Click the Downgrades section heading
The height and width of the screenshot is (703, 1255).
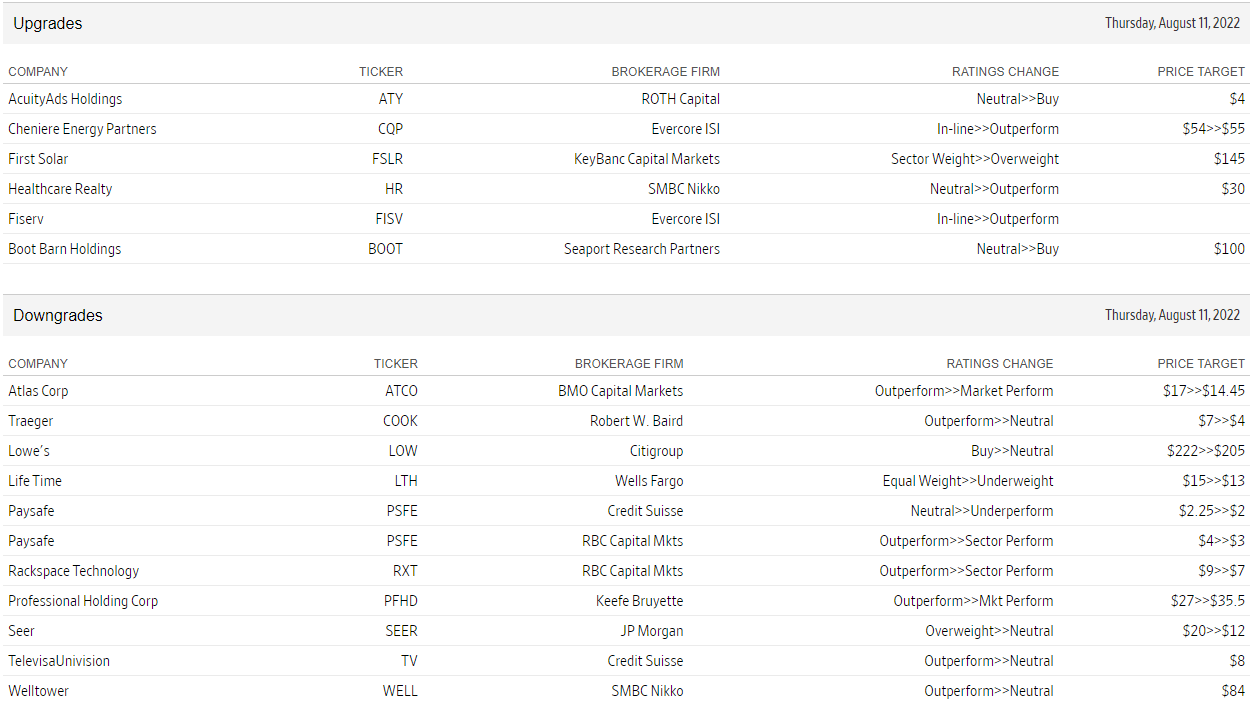[58, 315]
